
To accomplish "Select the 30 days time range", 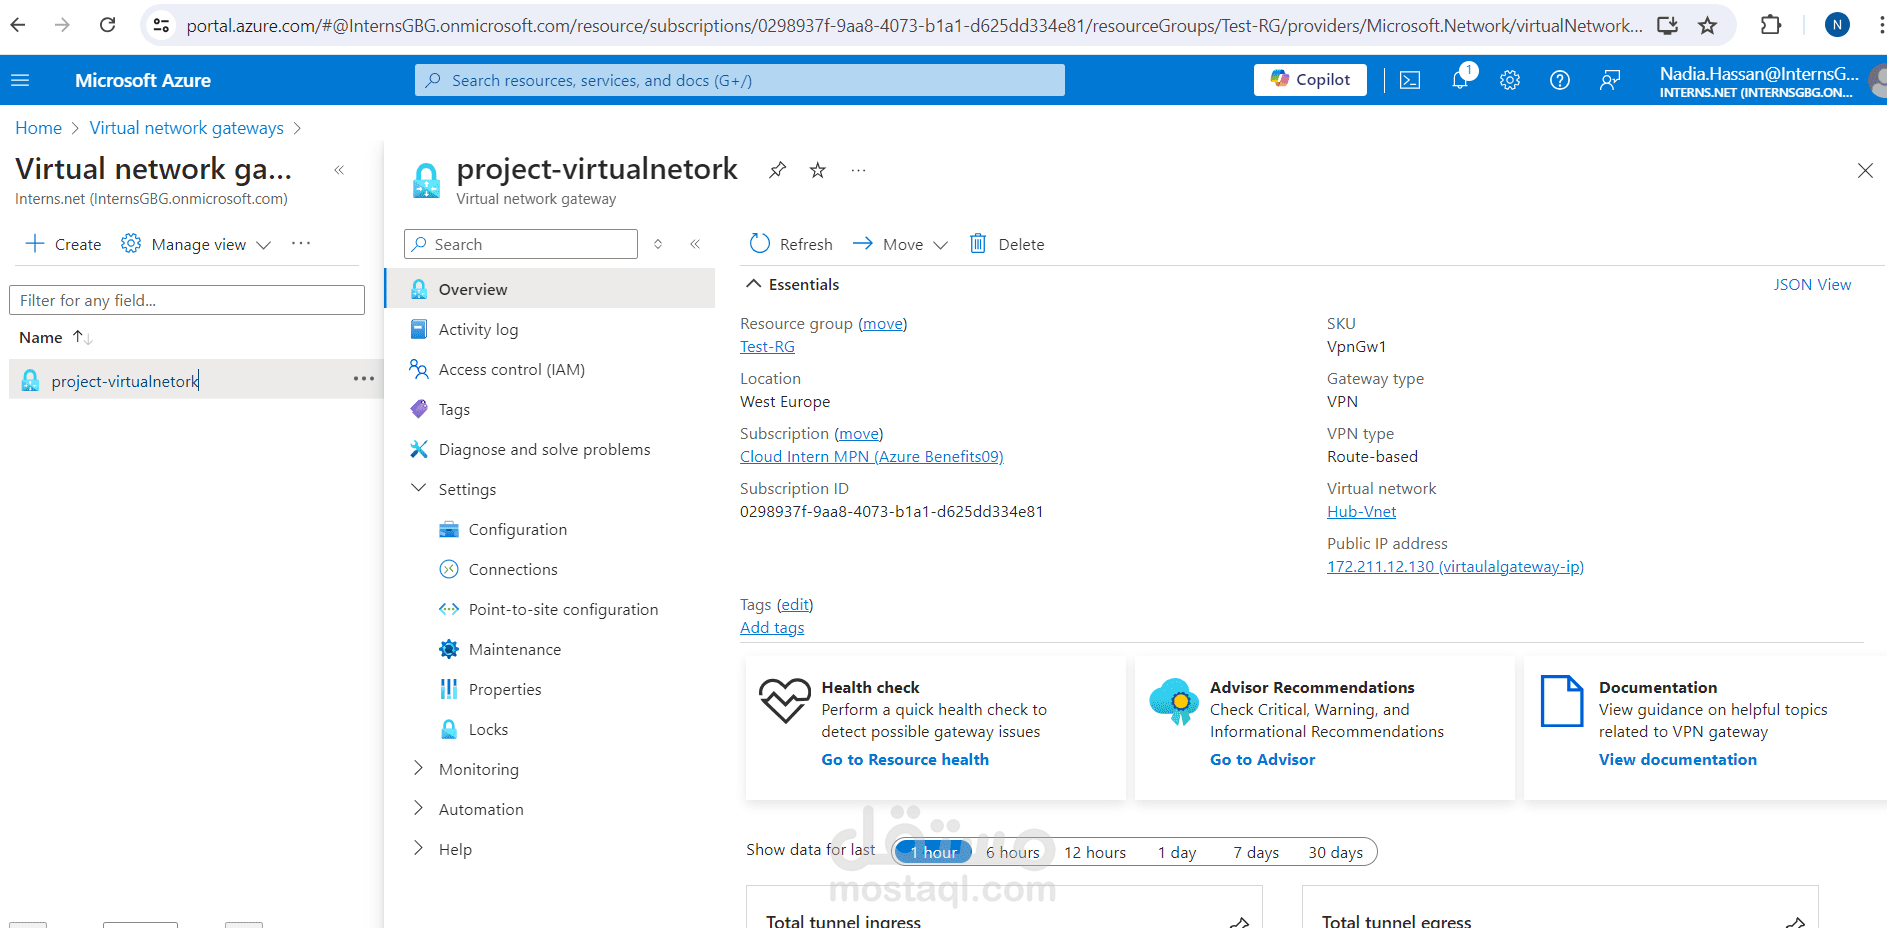I will (1335, 852).
